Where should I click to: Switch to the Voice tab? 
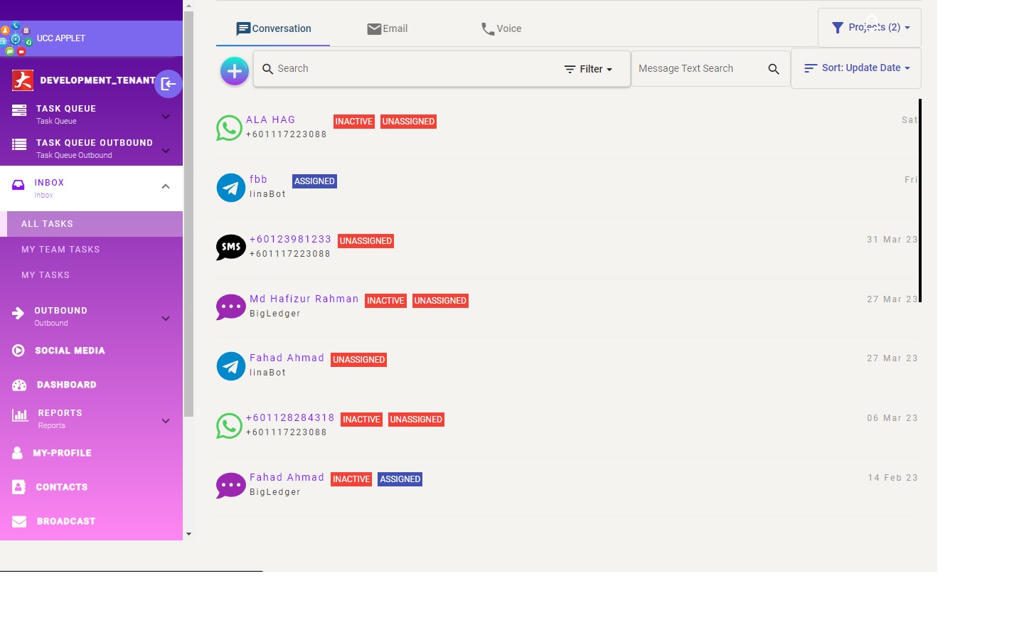(501, 29)
